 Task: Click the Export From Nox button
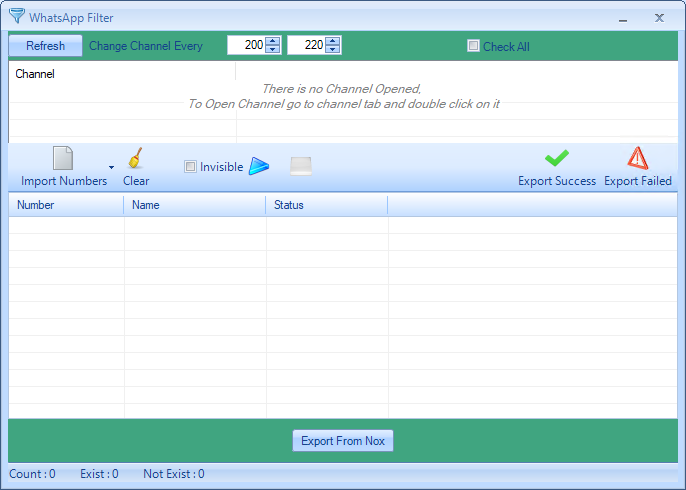coord(343,441)
